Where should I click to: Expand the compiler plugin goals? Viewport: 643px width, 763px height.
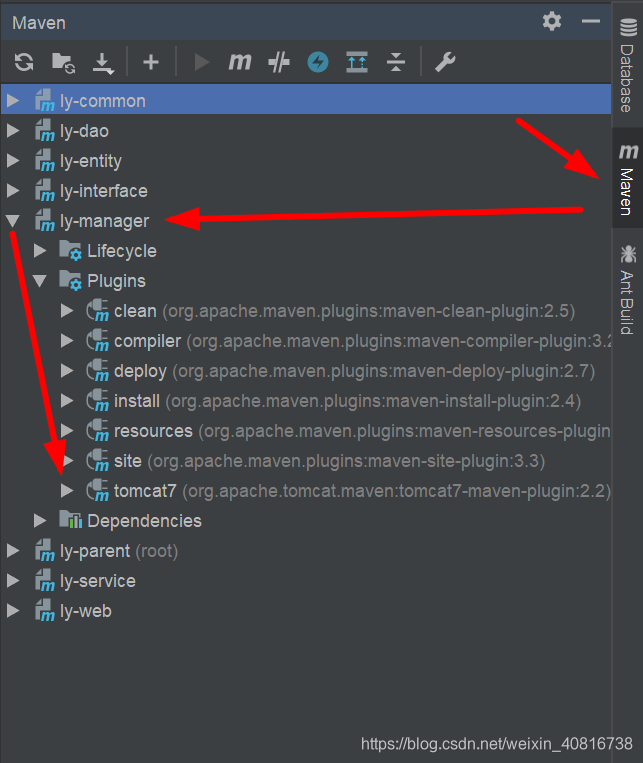[x=67, y=341]
